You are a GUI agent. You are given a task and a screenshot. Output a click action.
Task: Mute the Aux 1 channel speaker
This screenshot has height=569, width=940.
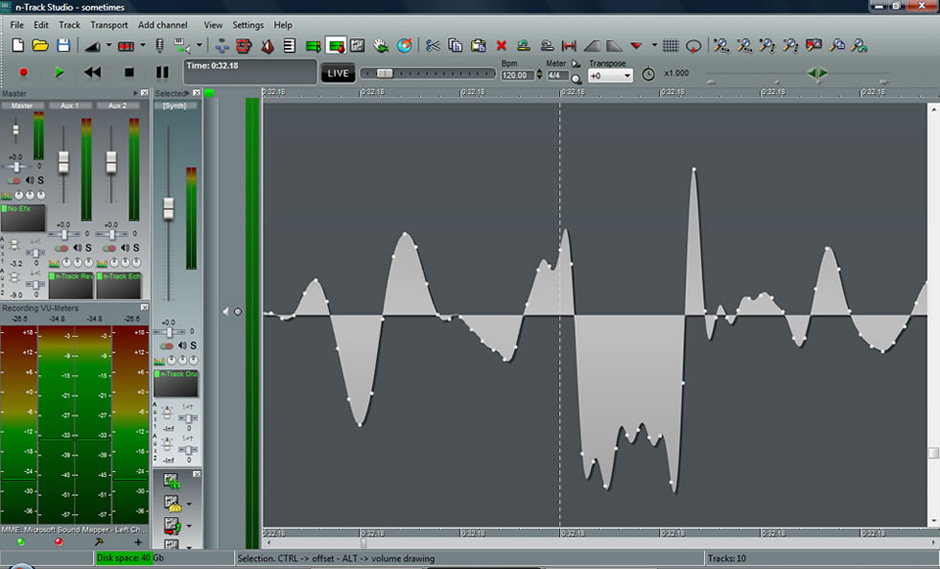77,247
